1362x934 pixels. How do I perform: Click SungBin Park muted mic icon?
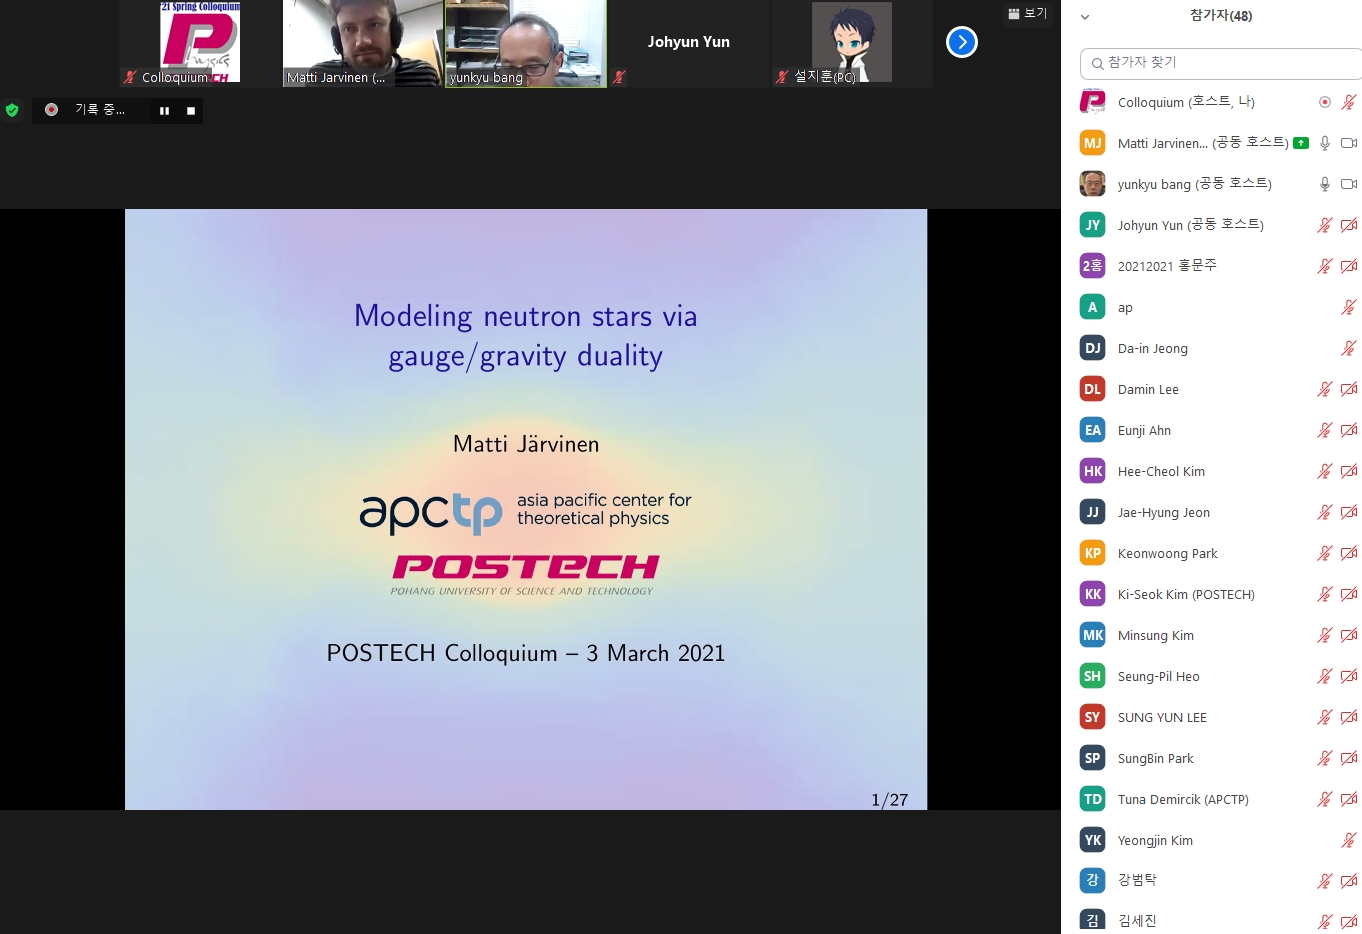coord(1325,758)
